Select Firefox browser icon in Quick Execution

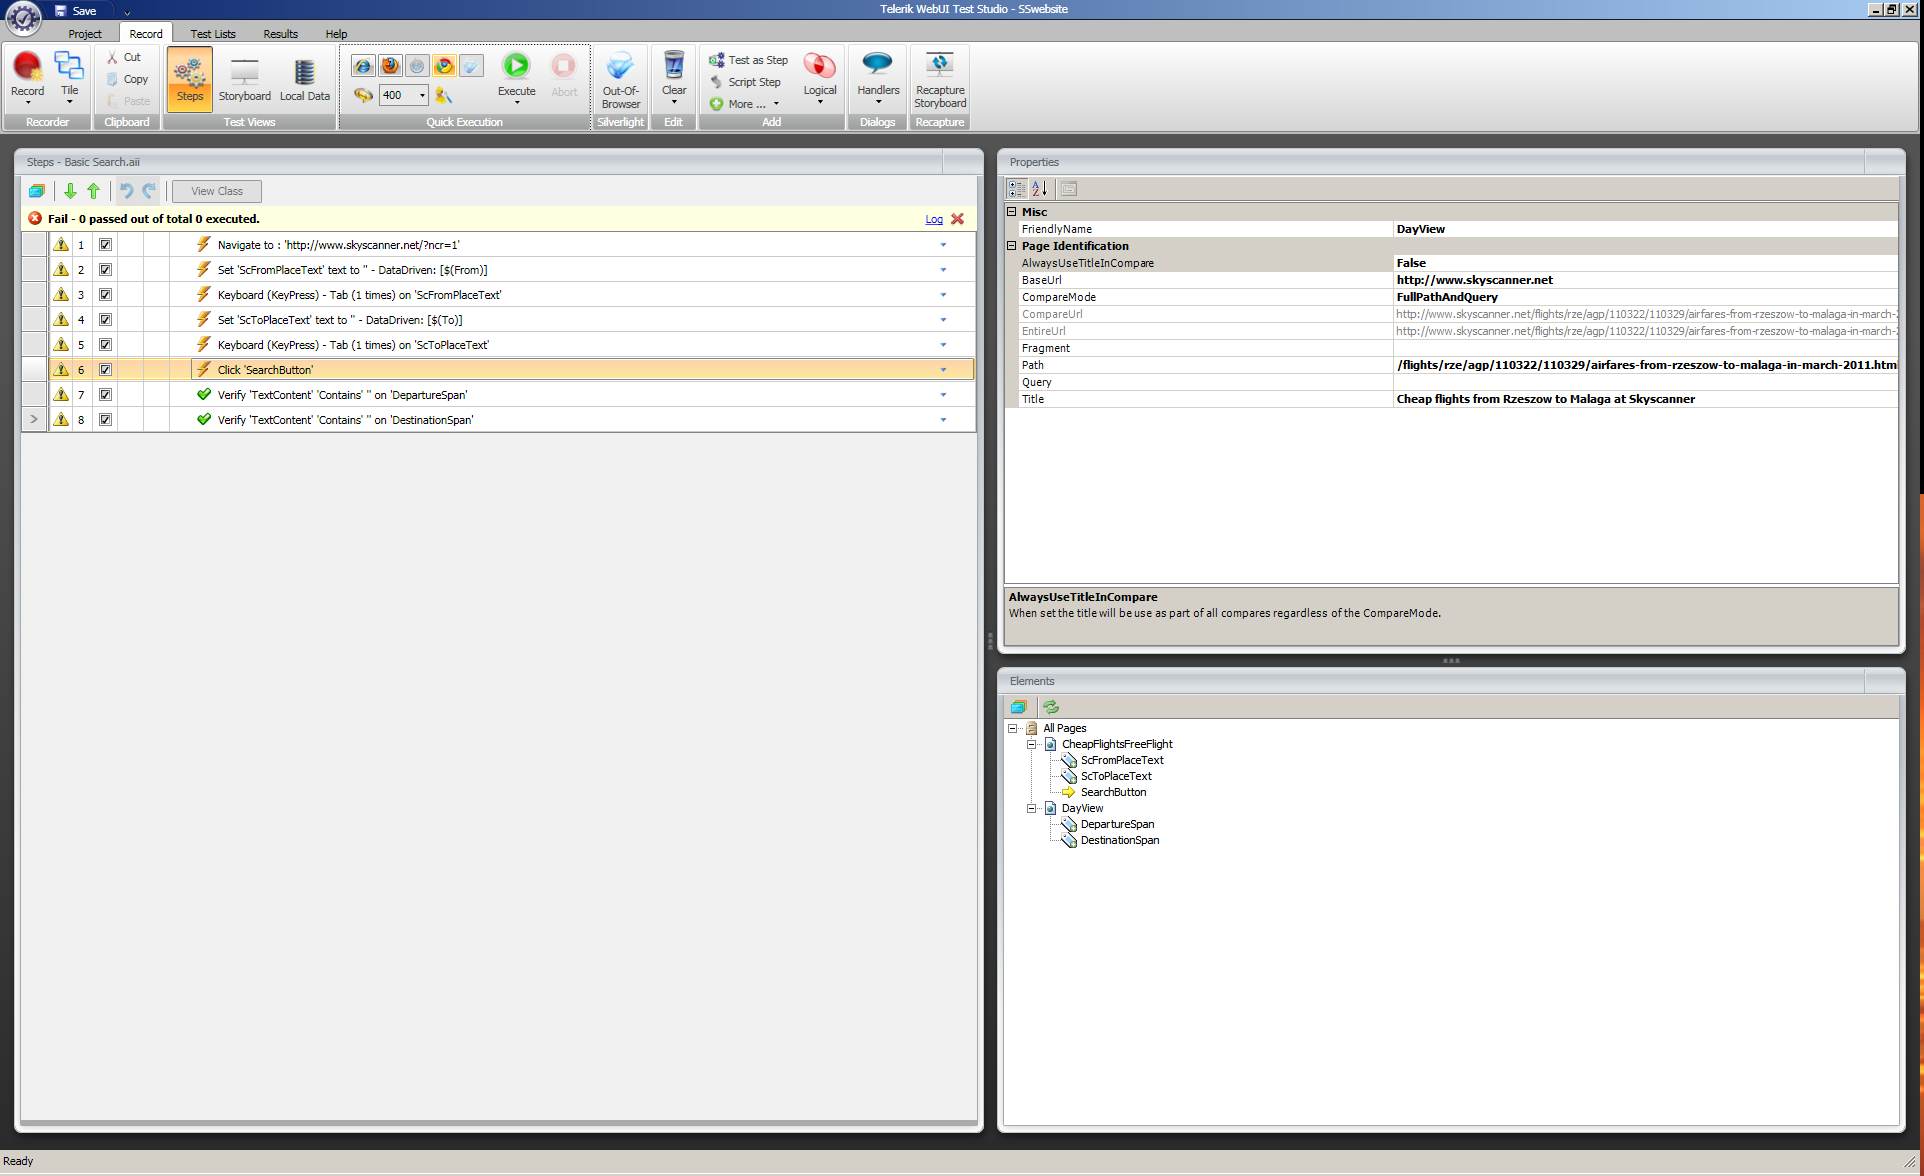click(x=390, y=66)
